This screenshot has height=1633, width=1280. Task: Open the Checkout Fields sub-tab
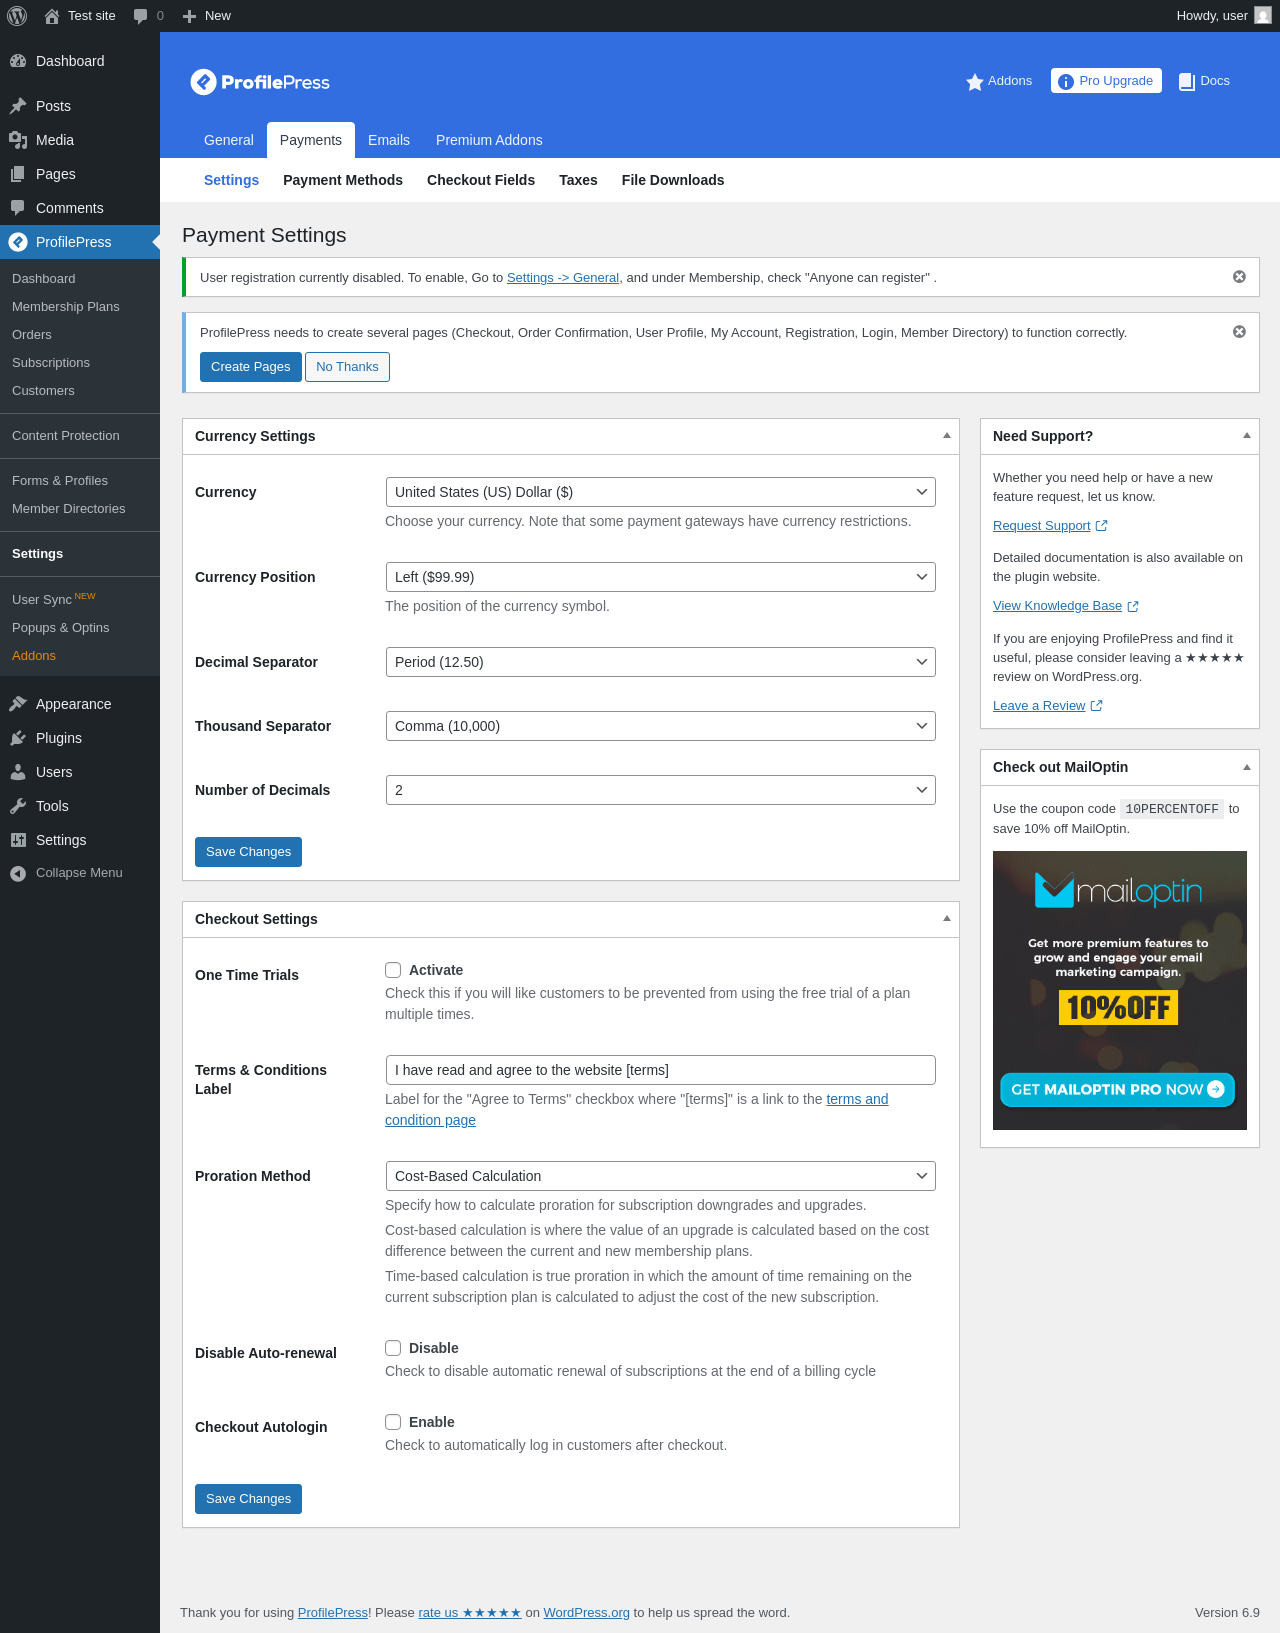481,180
